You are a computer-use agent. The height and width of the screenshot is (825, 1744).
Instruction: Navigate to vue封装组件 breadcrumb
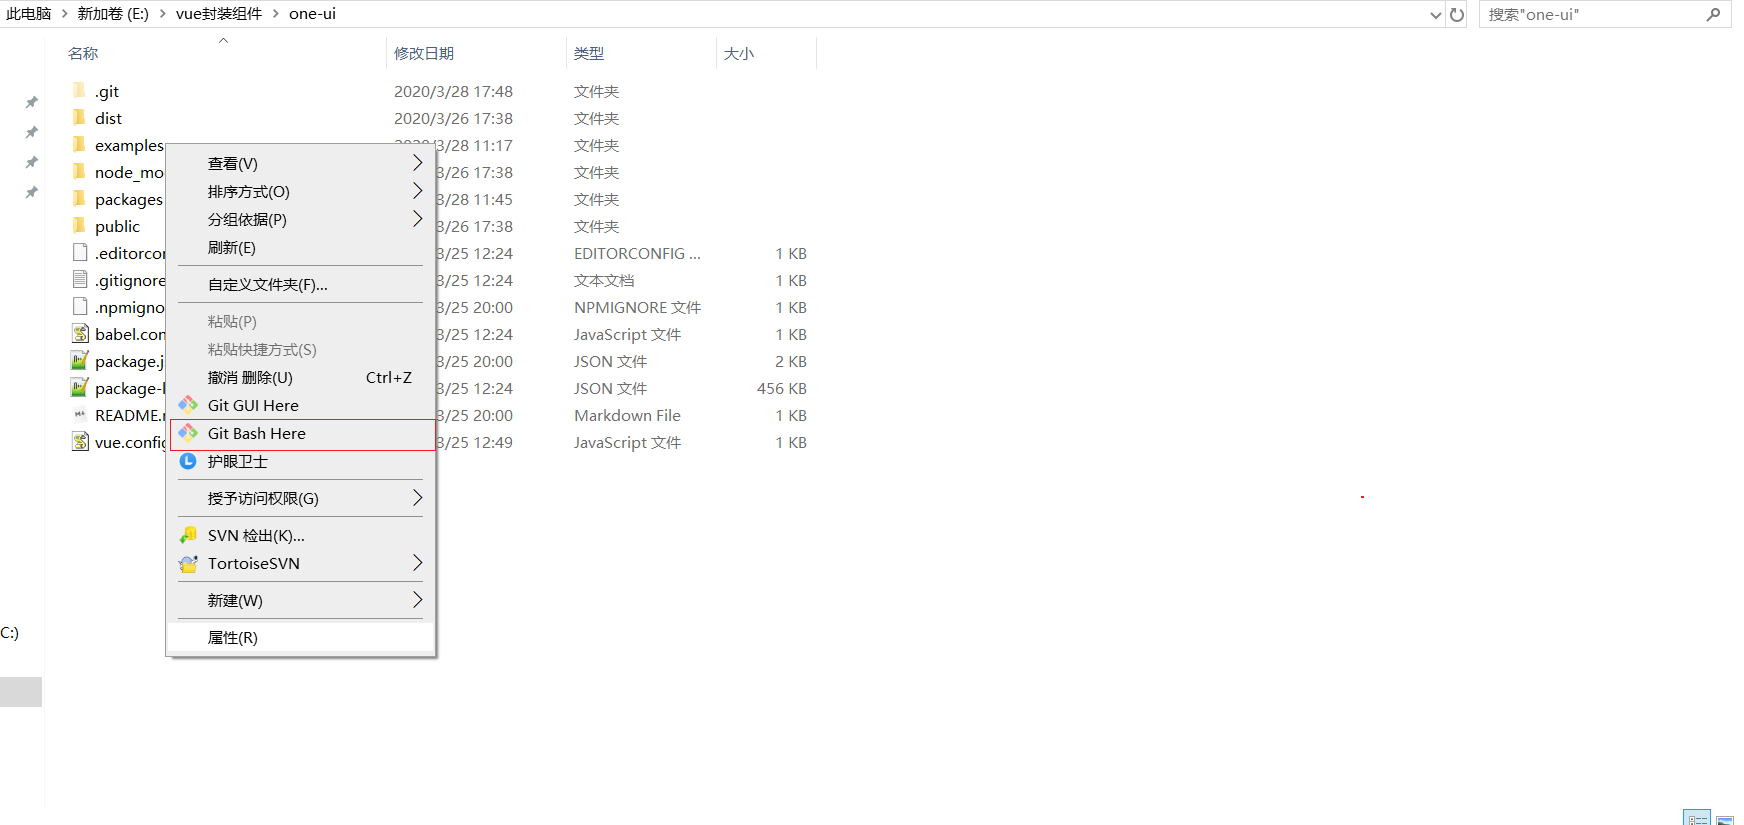[x=219, y=14]
